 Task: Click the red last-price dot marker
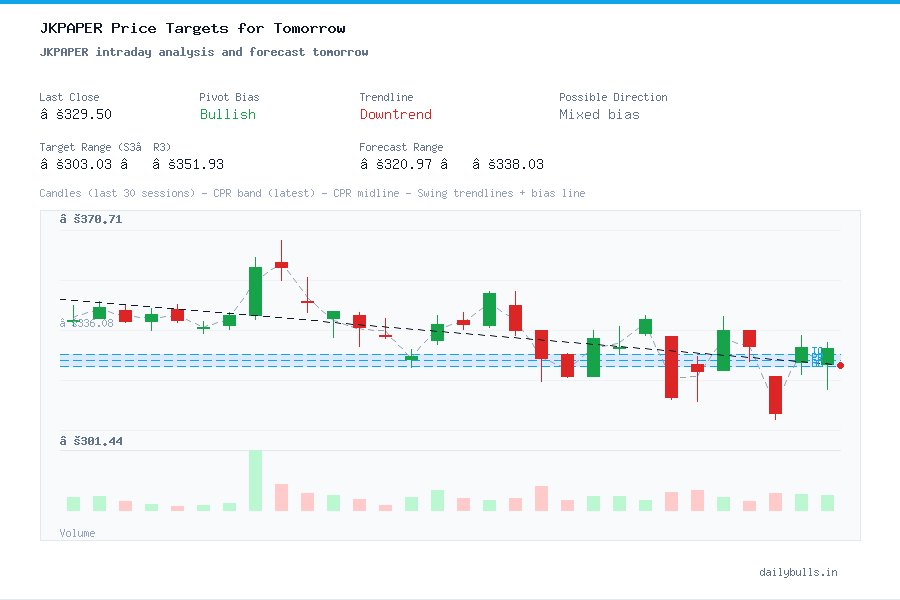click(x=841, y=366)
